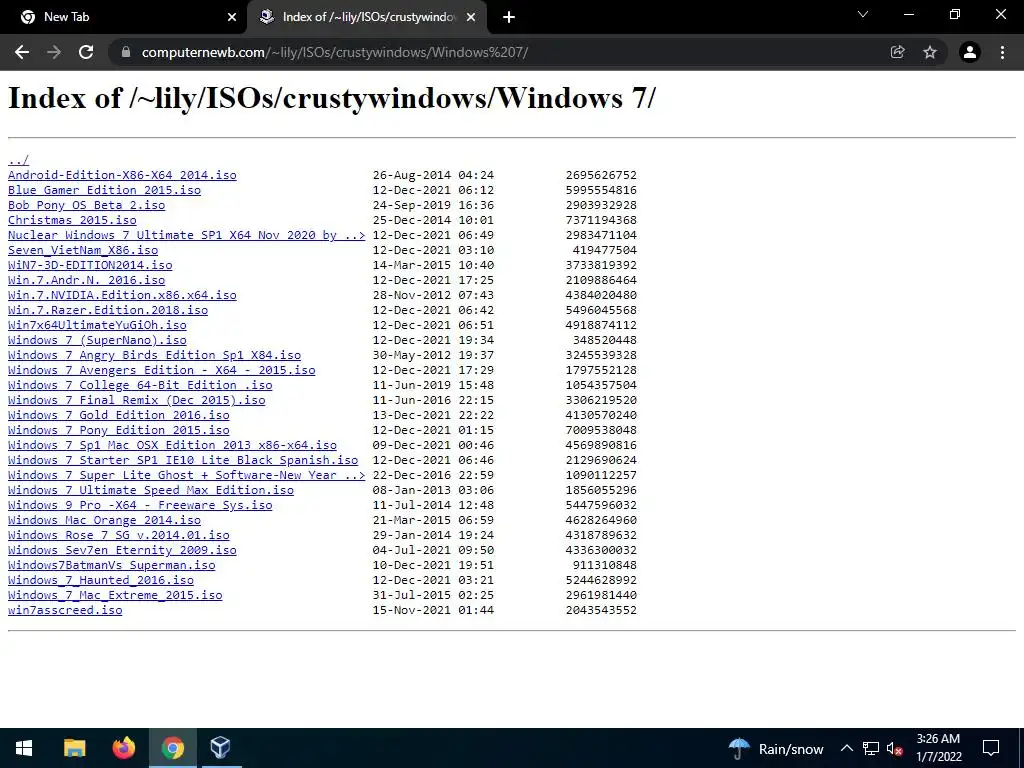Screen dimensions: 1024x768
Task: Click file size 2695626752 text
Action: (601, 175)
